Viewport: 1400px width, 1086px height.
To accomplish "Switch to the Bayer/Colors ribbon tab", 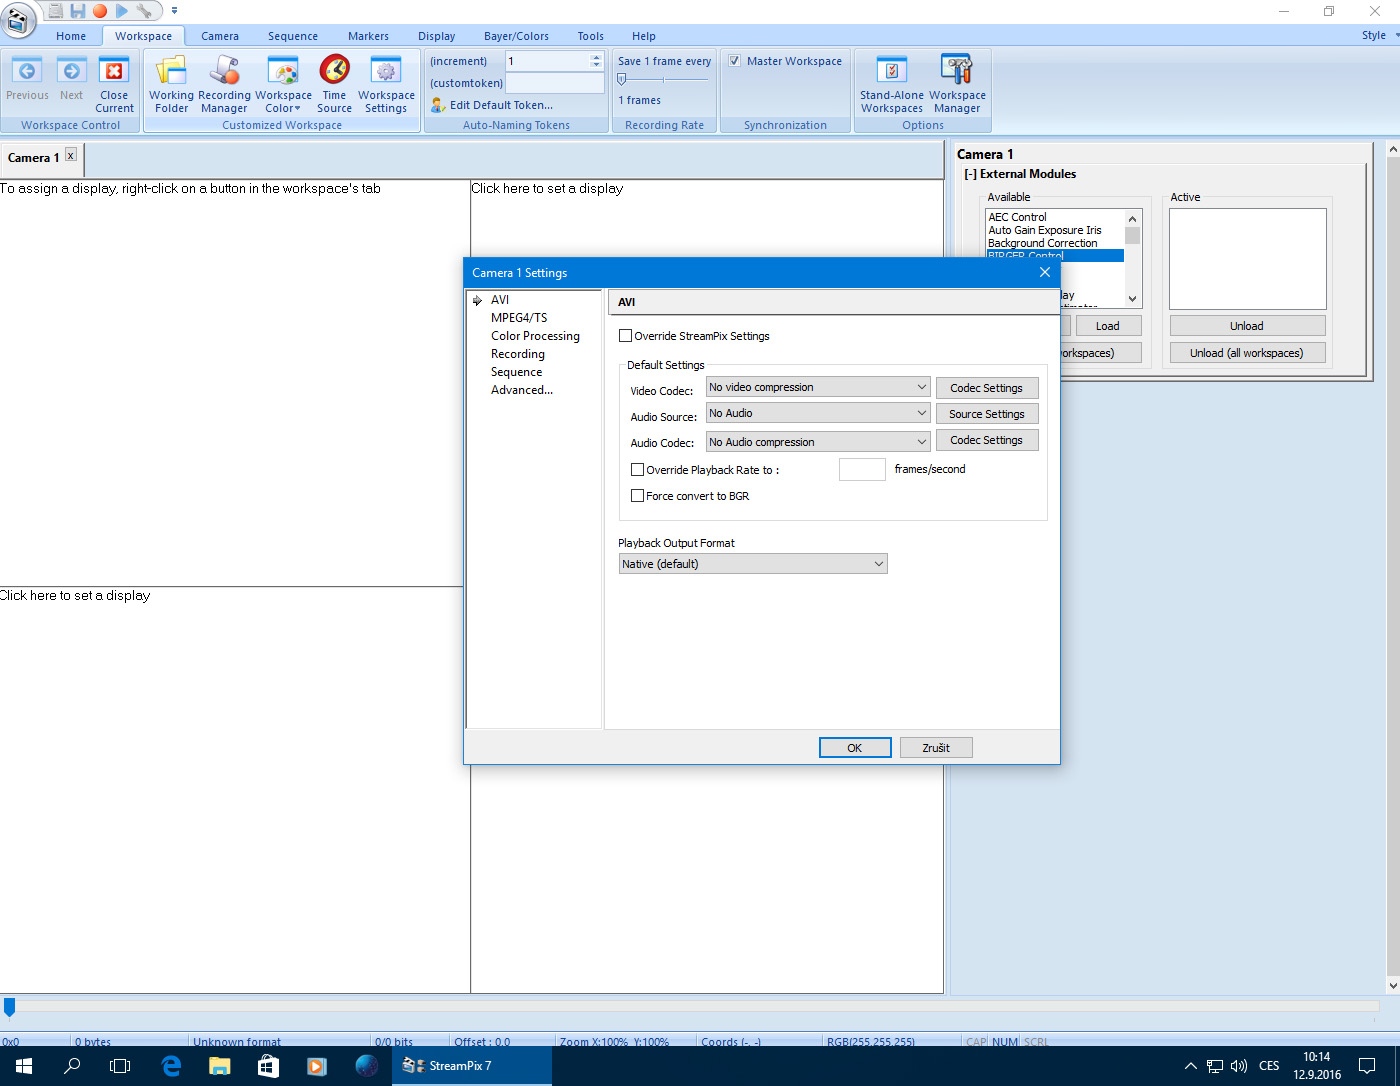I will (516, 36).
